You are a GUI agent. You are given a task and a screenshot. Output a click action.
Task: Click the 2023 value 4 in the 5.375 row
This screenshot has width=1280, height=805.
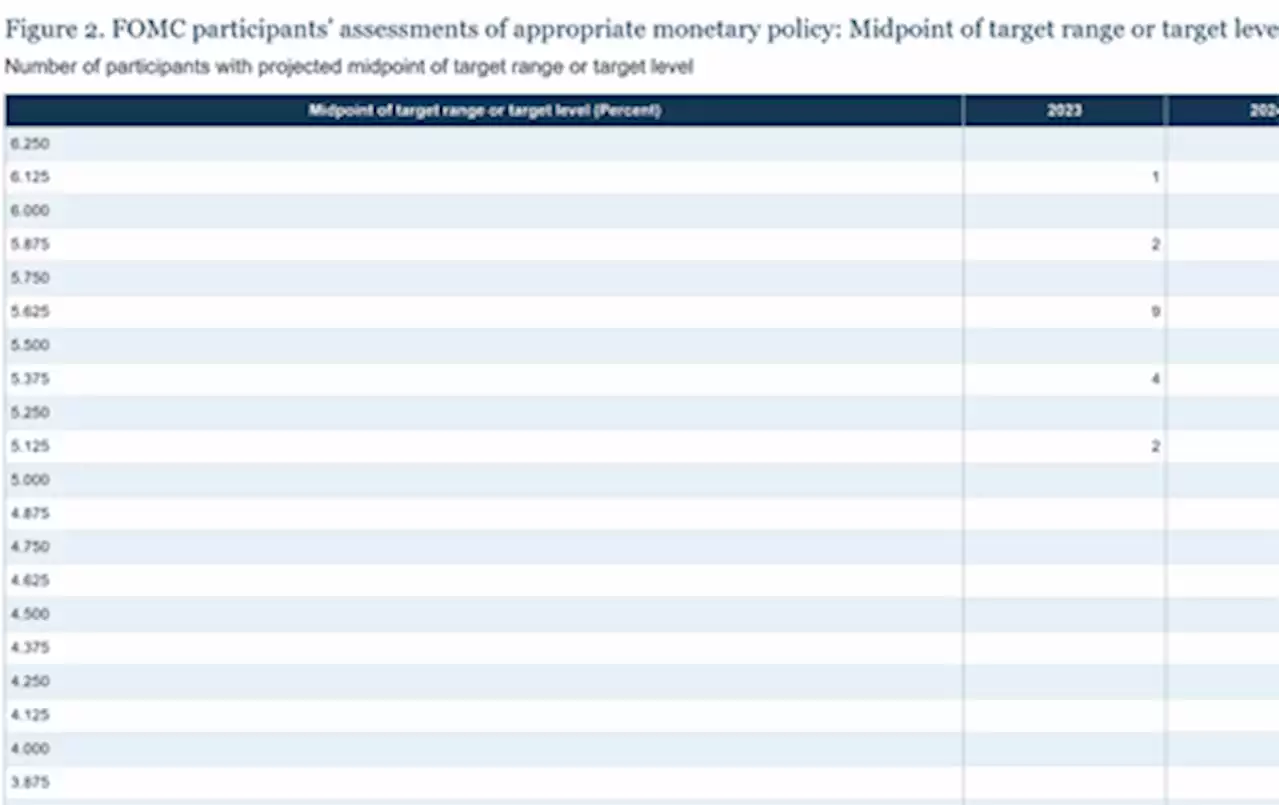[x=1155, y=379]
